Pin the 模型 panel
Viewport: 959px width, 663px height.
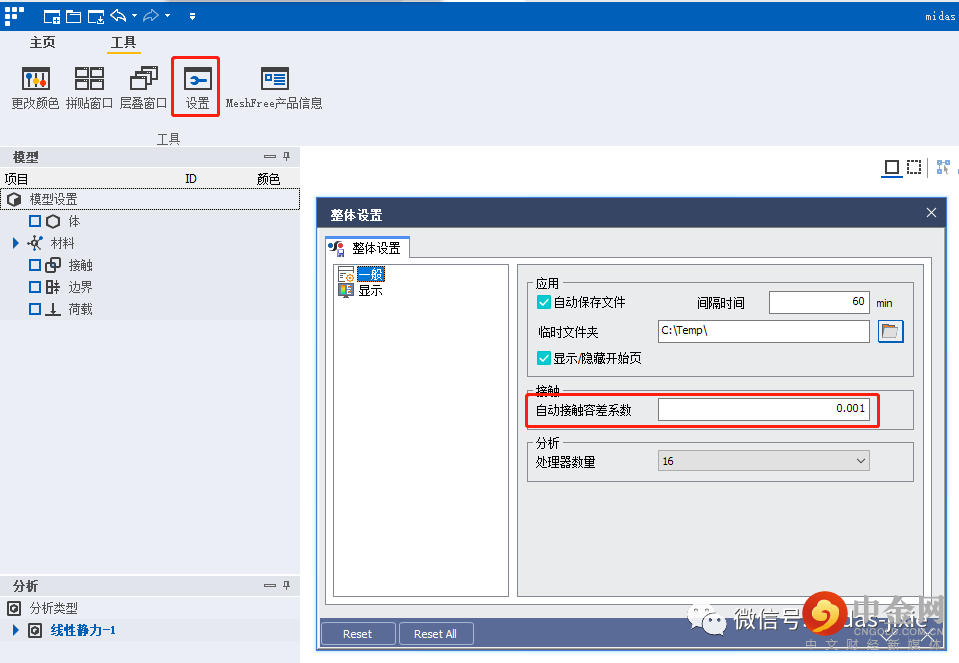click(x=286, y=157)
